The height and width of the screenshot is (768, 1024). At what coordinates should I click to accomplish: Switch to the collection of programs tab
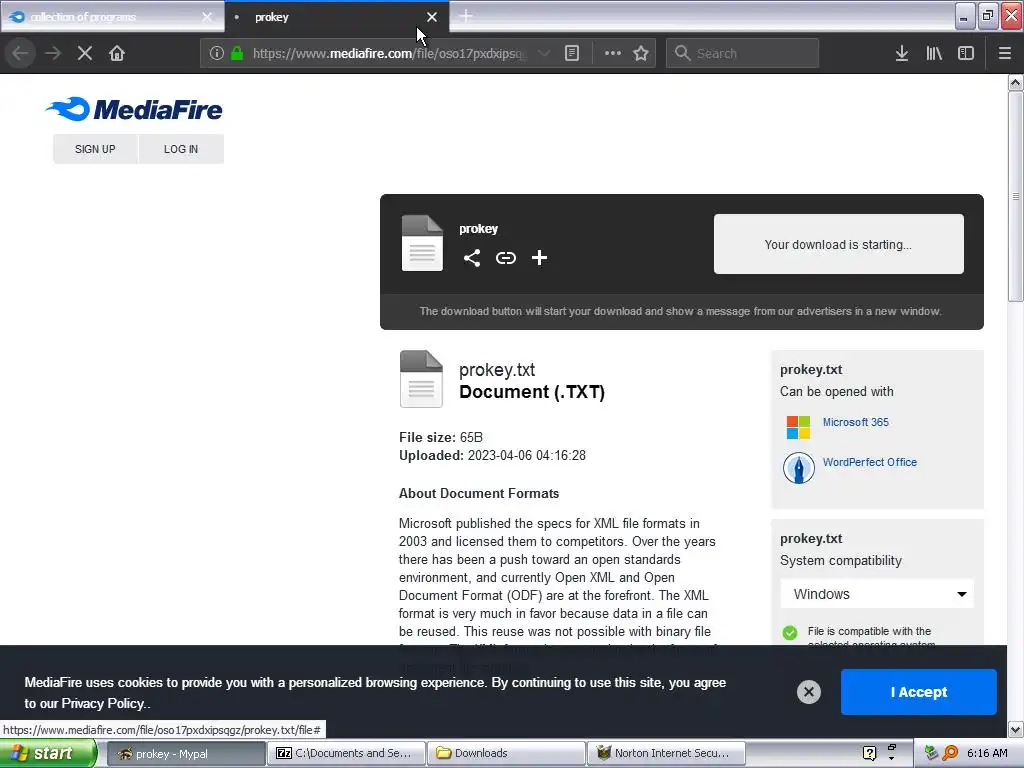tap(104, 17)
